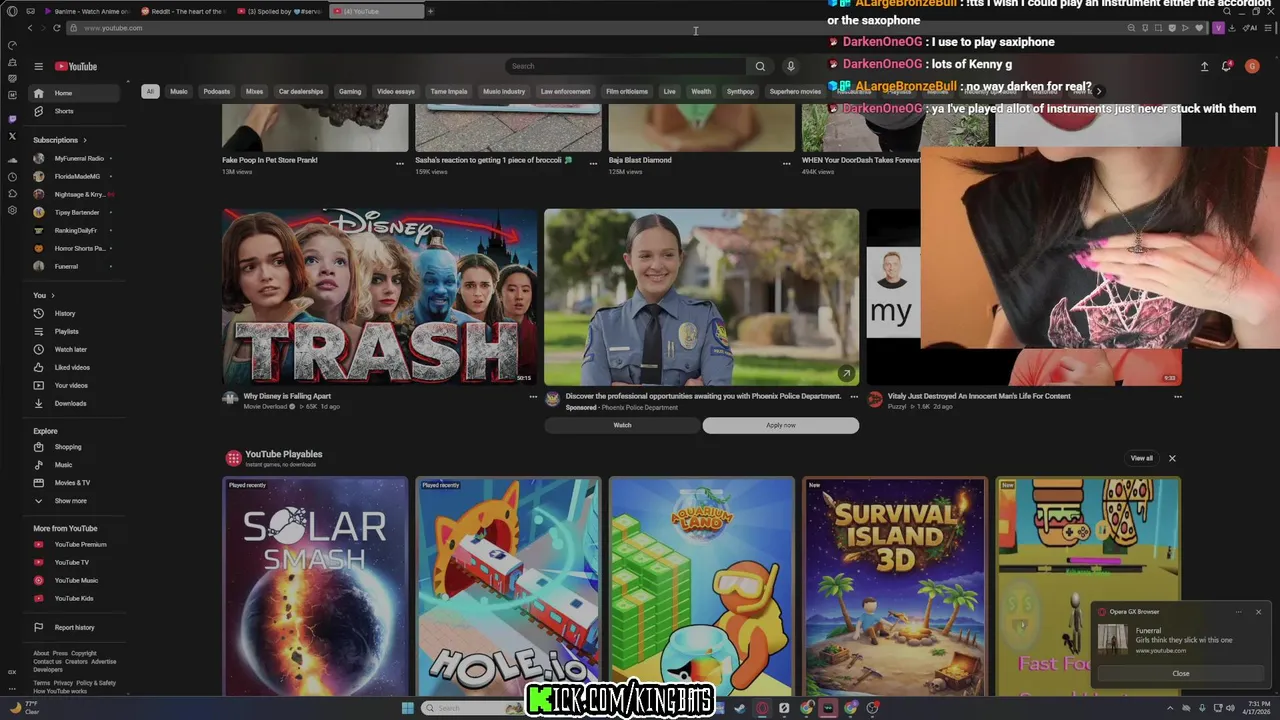Select the Car dealerships chip
1280x720 pixels.
point(301,91)
